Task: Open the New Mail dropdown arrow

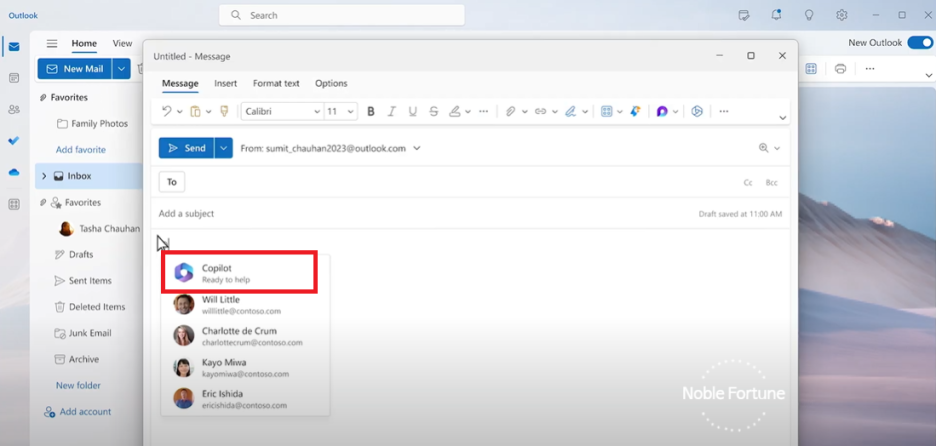Action: point(121,69)
